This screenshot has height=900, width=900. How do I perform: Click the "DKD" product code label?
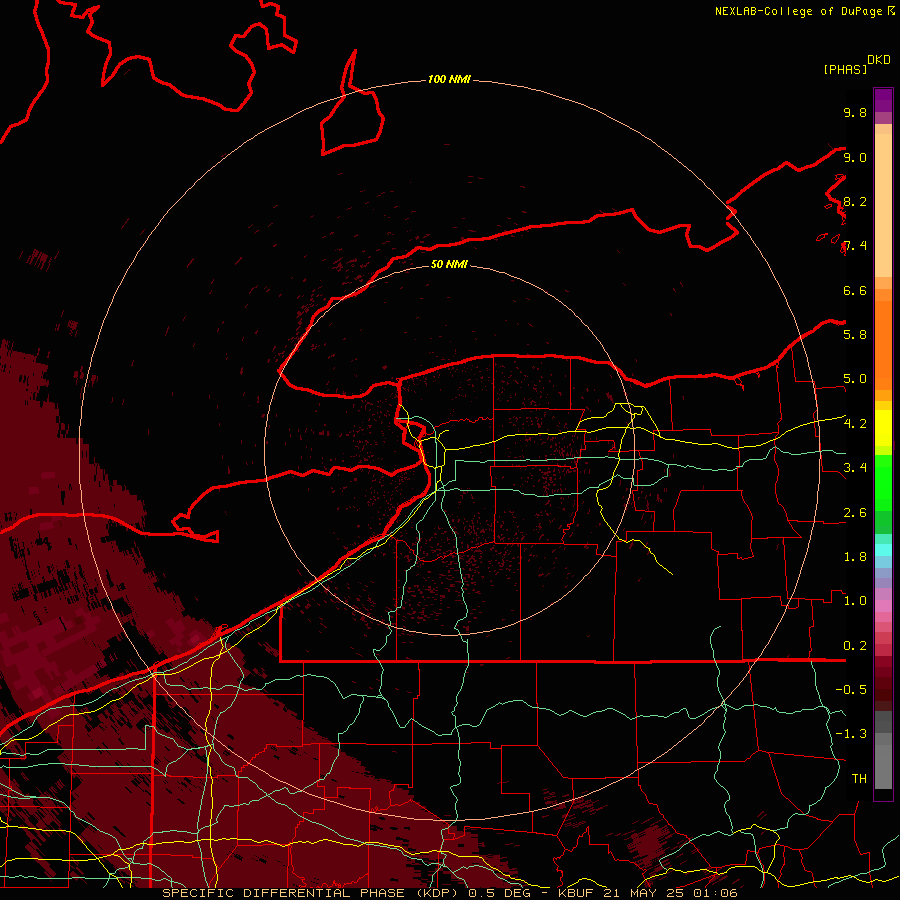click(x=878, y=60)
